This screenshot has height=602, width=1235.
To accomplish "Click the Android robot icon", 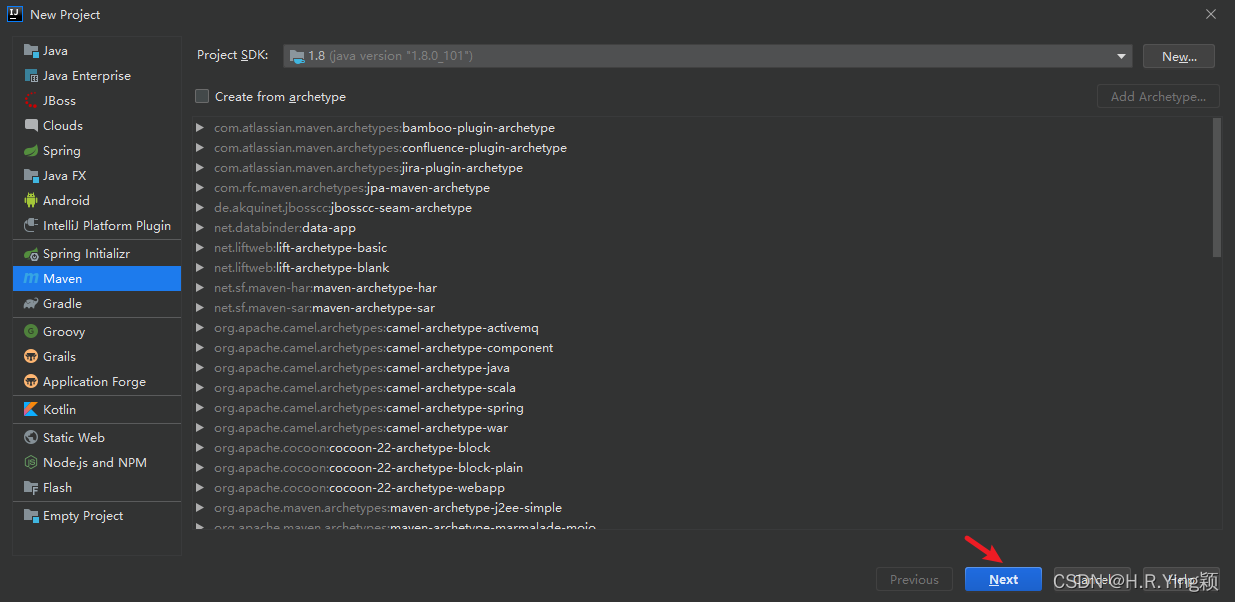I will click(31, 201).
